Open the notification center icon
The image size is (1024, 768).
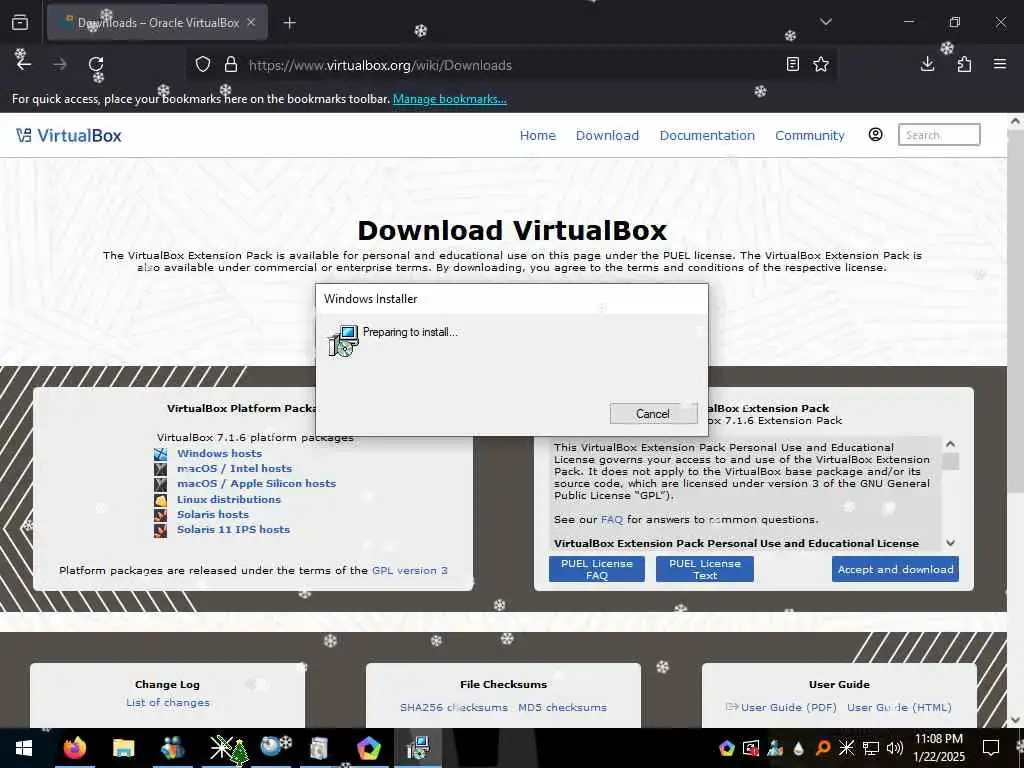click(991, 748)
